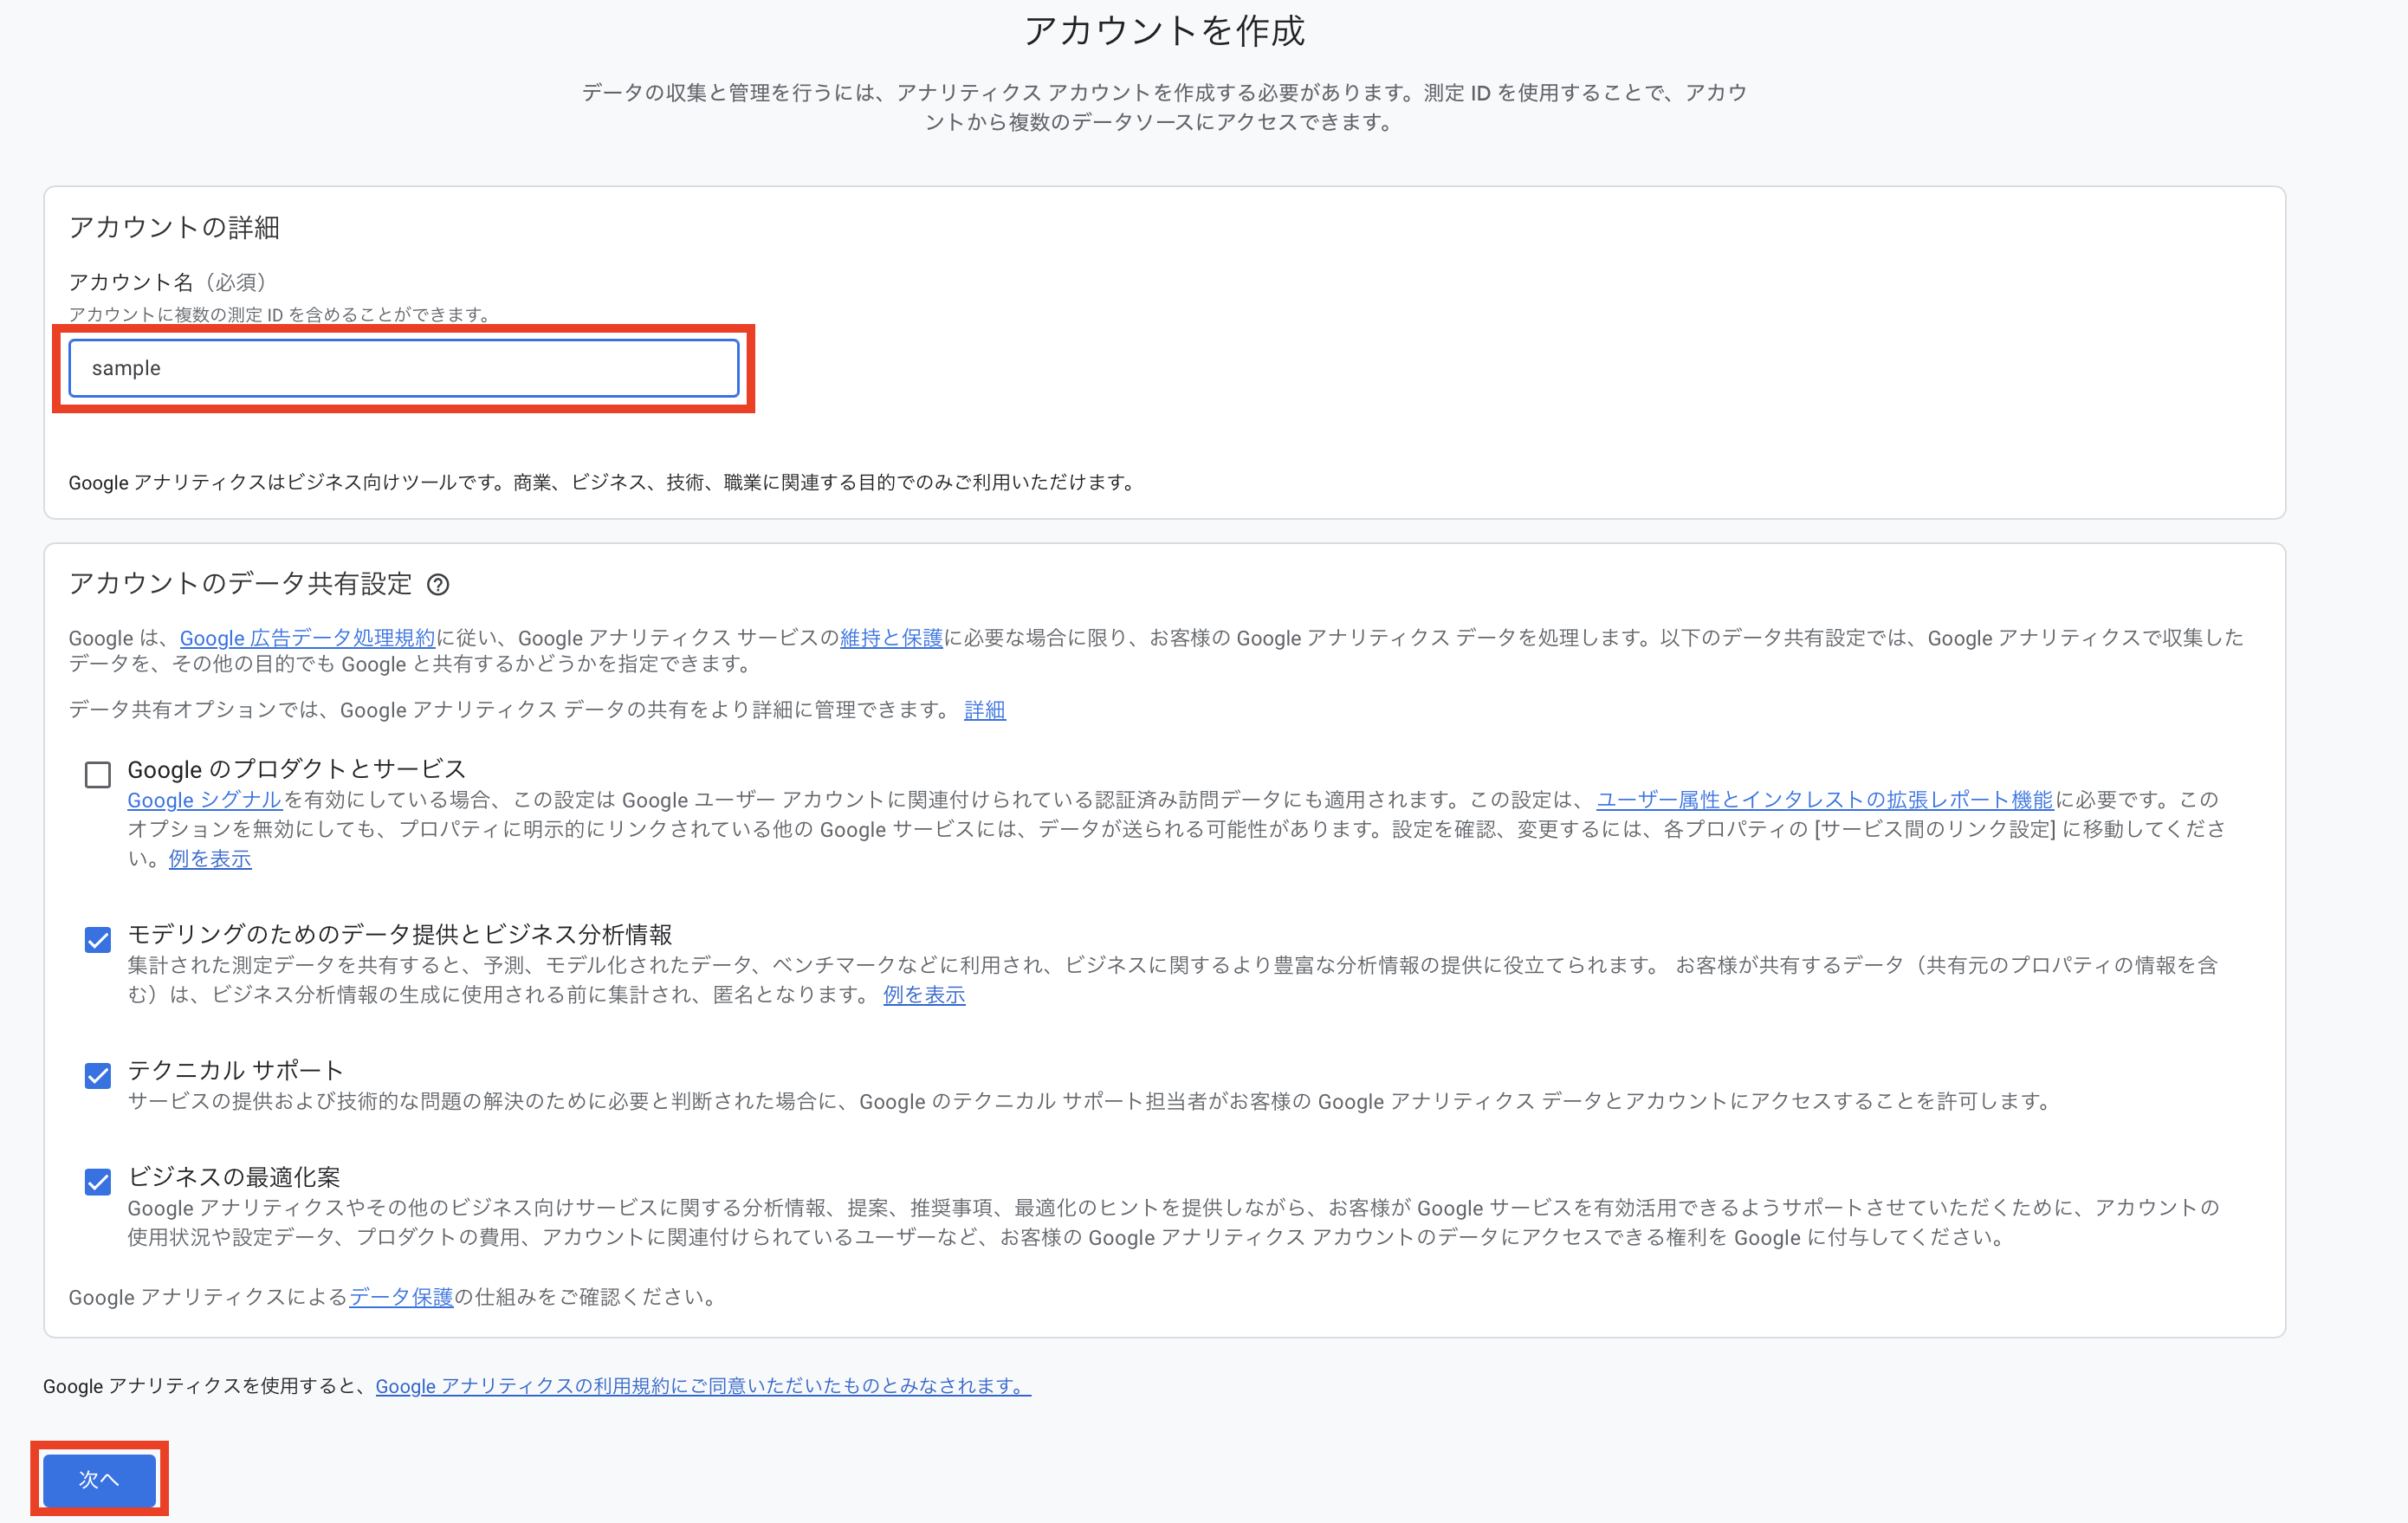
Task: Open the Google Analytics terms of service link
Action: pos(702,1386)
